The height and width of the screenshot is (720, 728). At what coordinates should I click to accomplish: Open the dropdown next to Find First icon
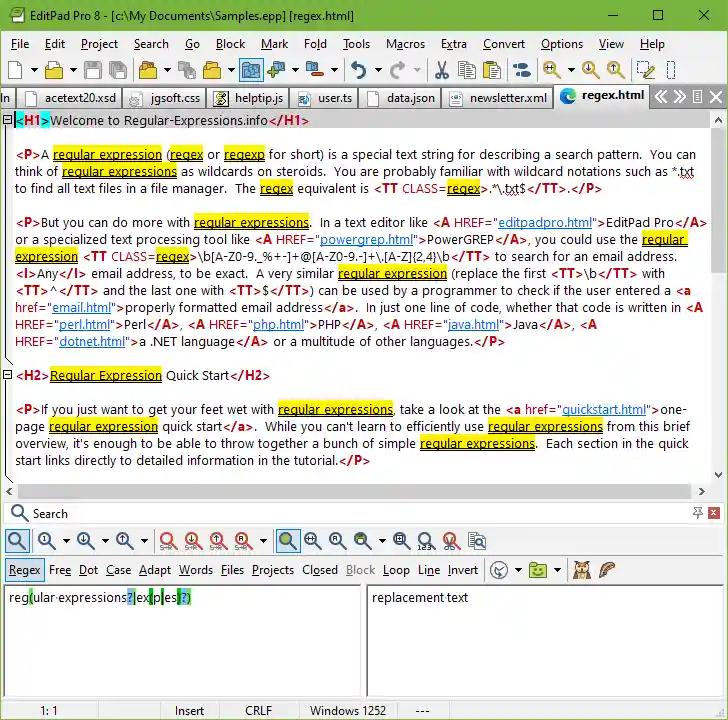coord(66,541)
